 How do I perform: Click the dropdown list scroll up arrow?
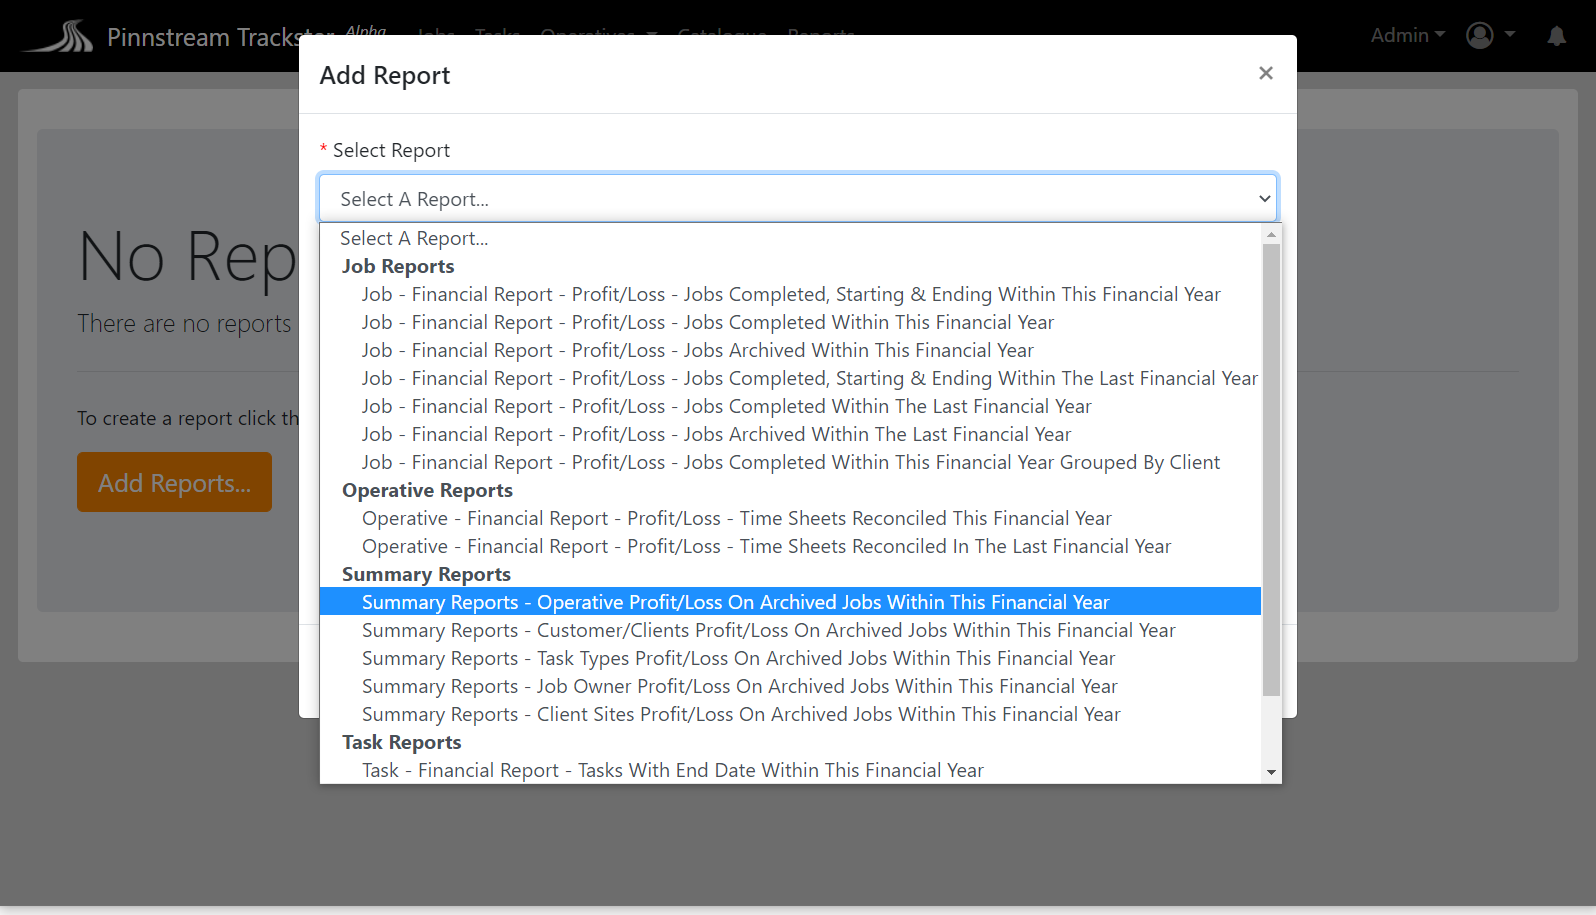(1271, 235)
